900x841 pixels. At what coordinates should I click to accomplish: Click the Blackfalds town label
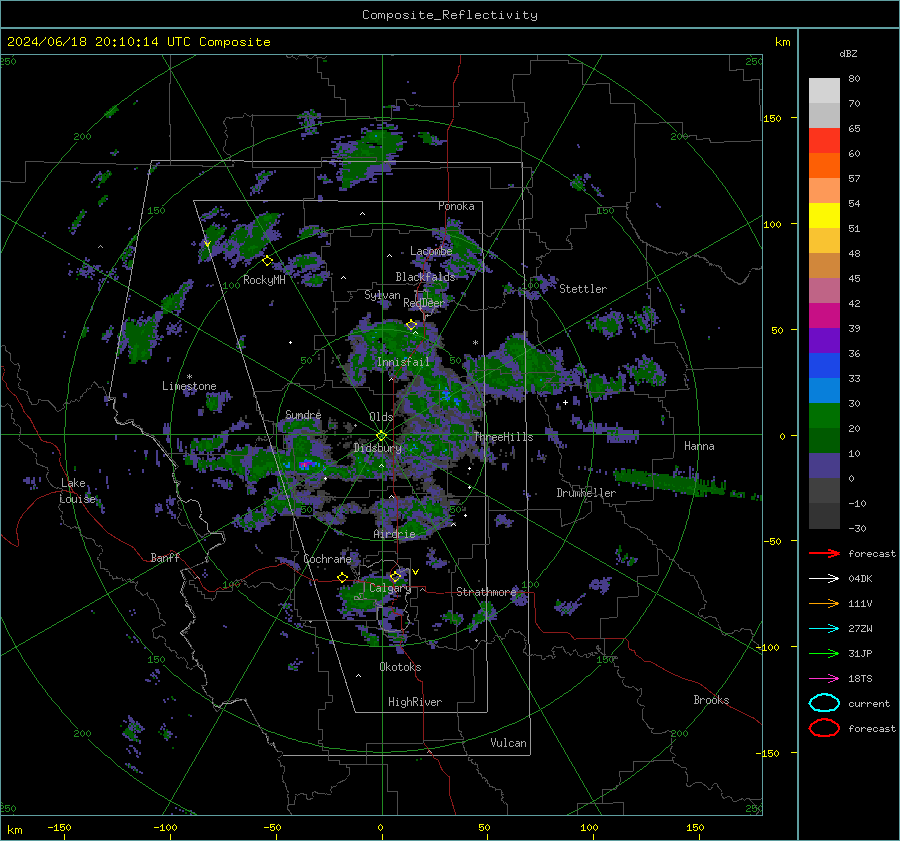[x=425, y=277]
